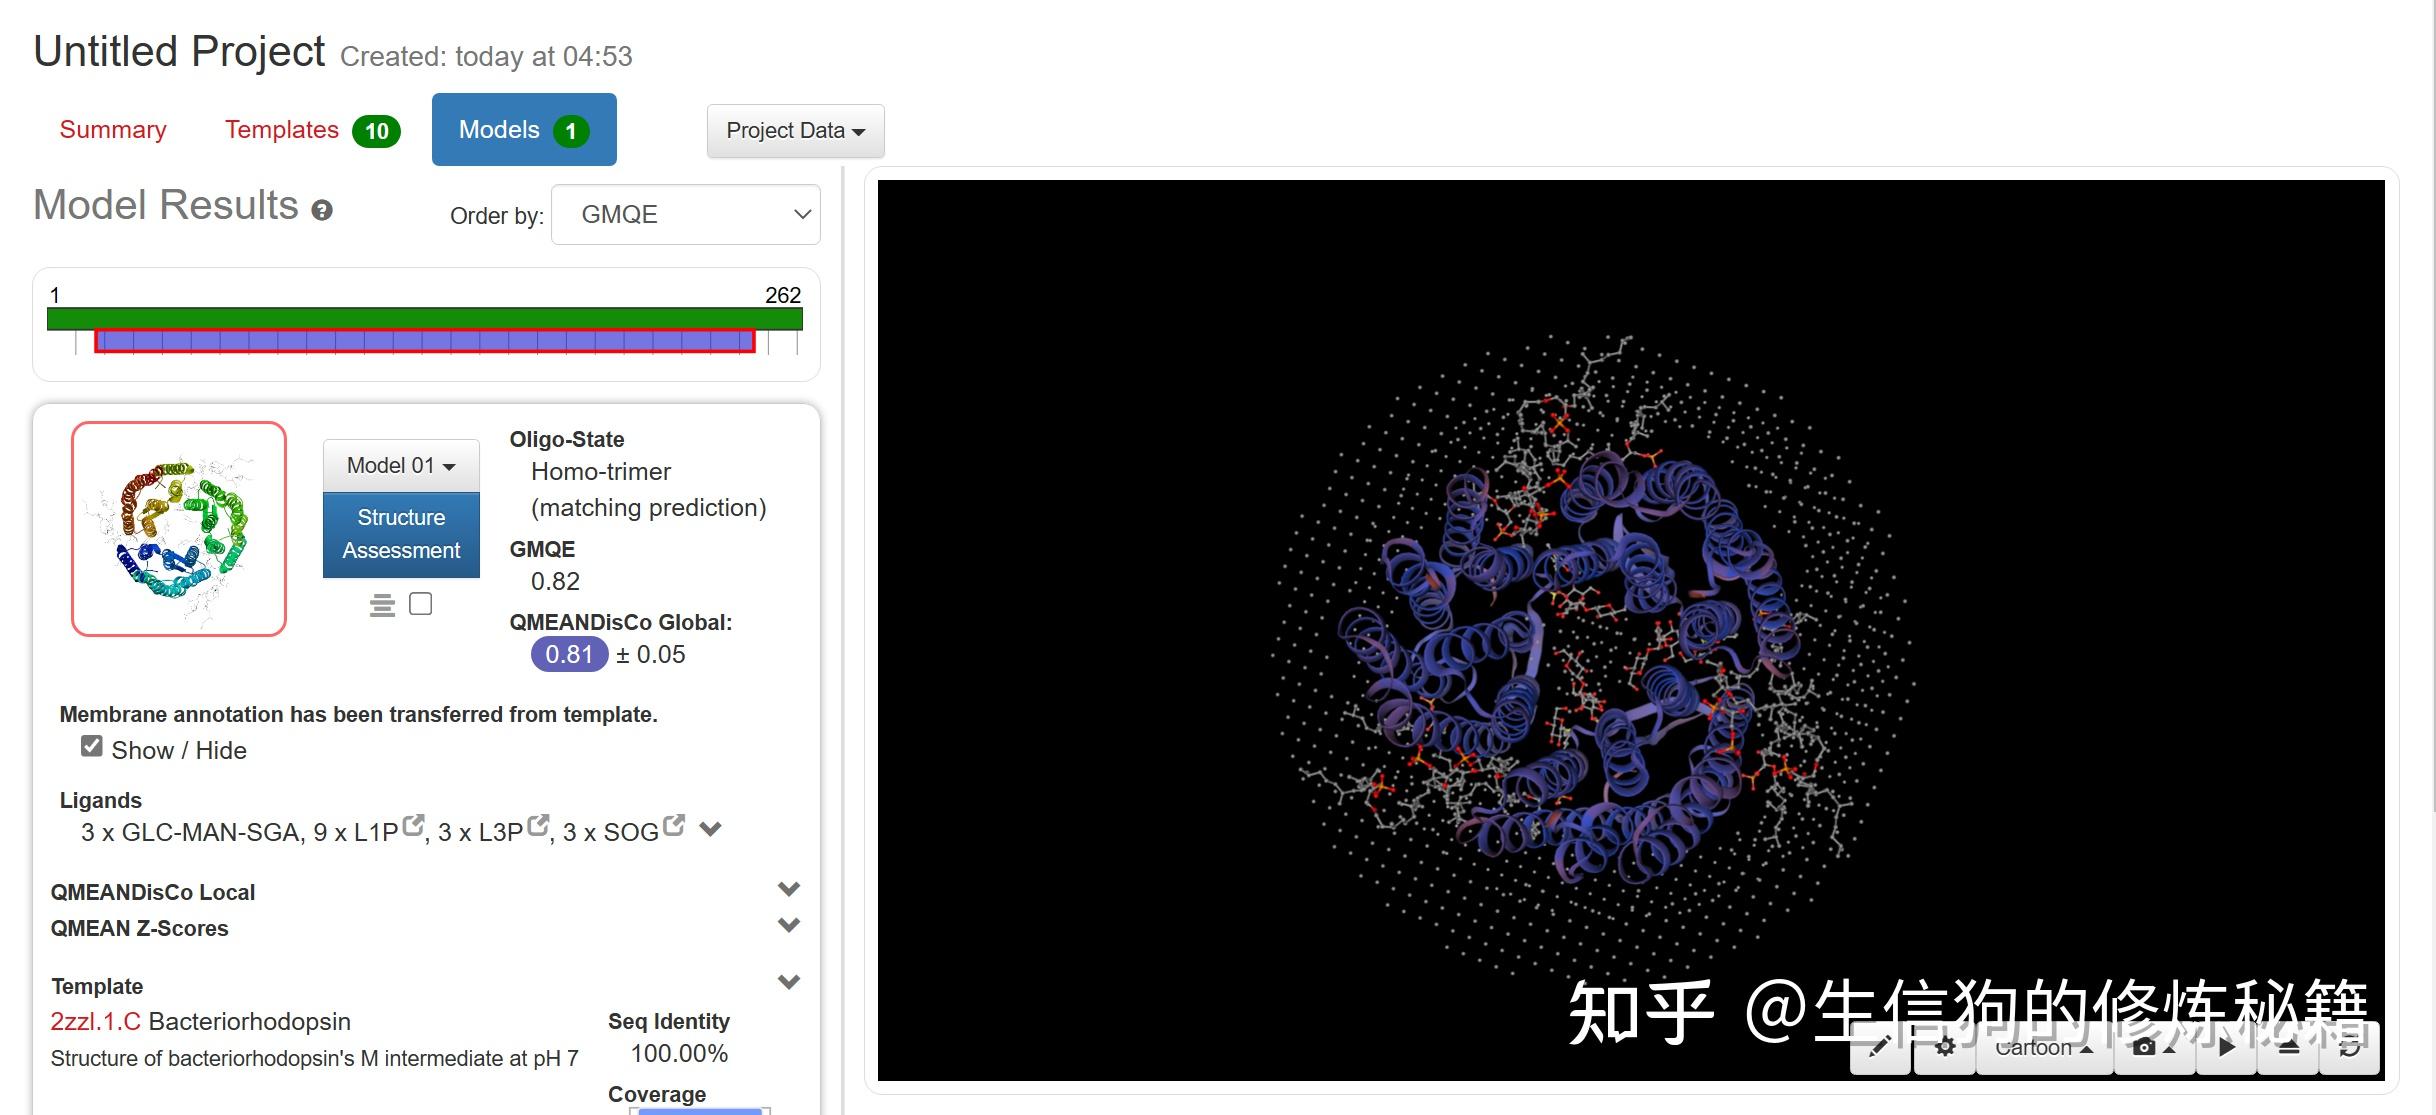Click the alignment lines icon under Structure Assessment
The image size is (2436, 1115).
382,605
